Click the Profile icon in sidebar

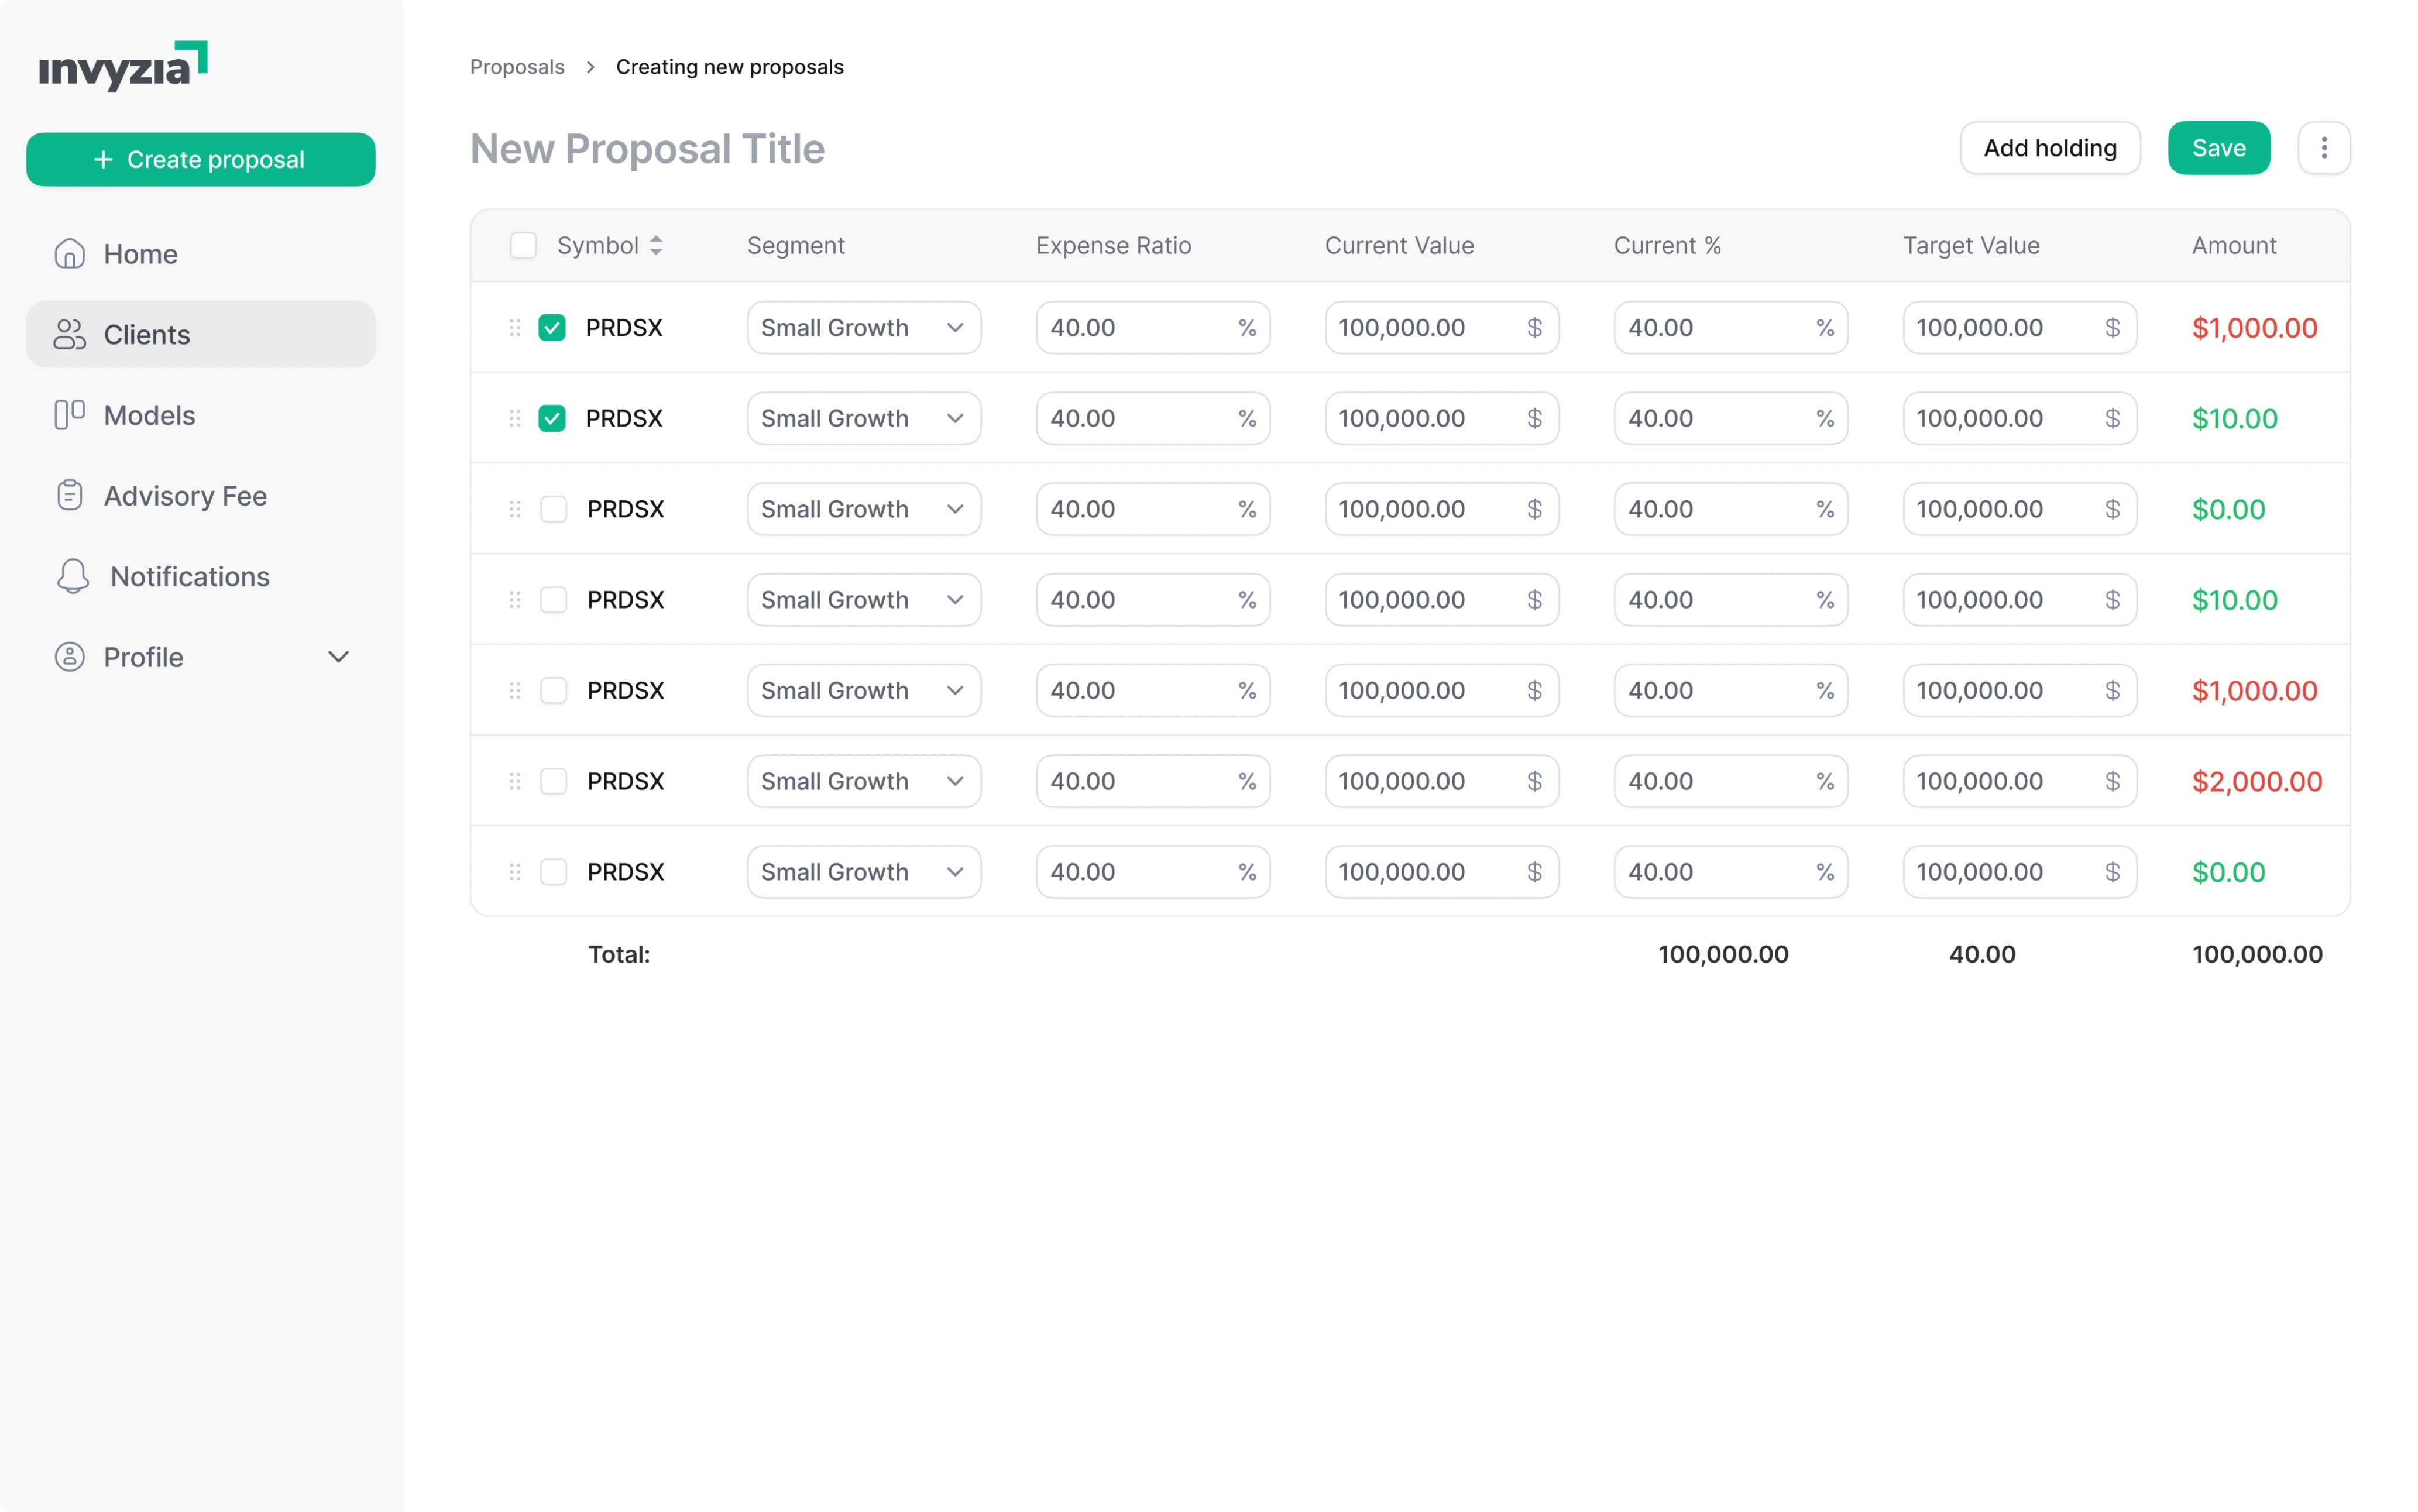pyautogui.click(x=69, y=656)
